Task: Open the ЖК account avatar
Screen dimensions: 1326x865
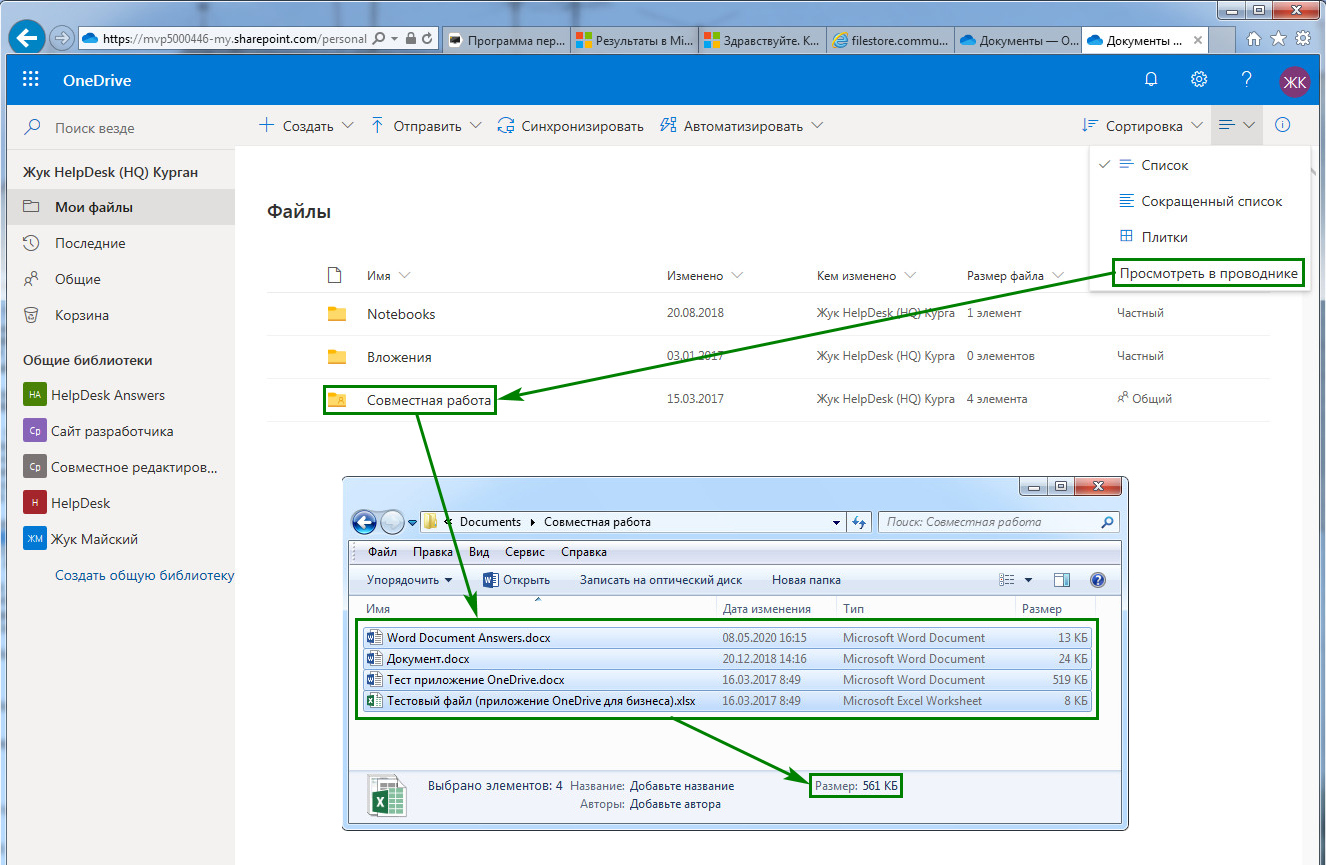Action: [1295, 82]
